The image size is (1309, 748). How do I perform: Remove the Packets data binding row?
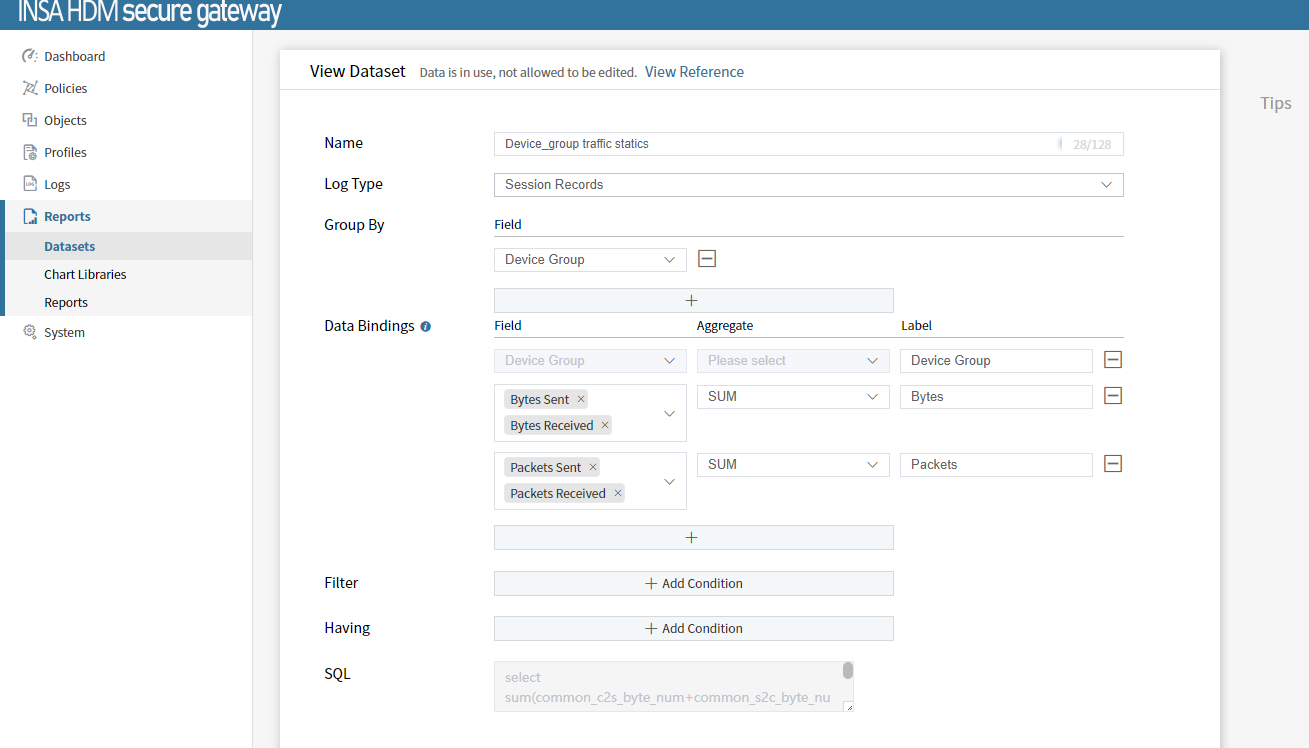point(1113,464)
